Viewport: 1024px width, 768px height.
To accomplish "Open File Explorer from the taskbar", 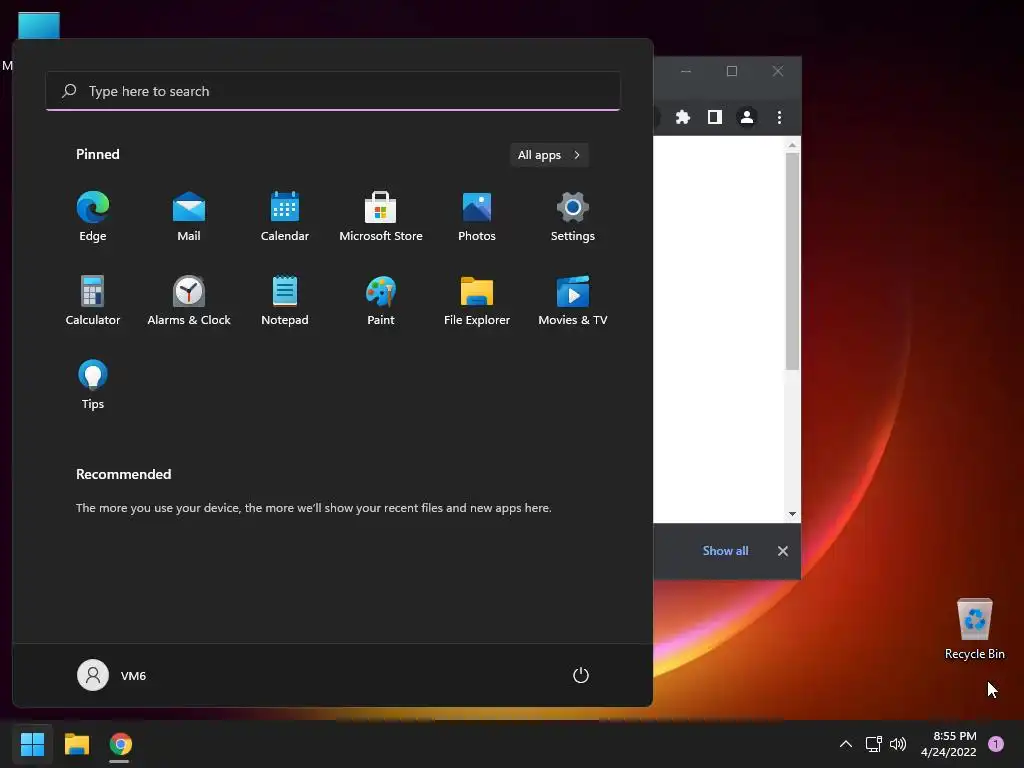I will click(x=76, y=744).
